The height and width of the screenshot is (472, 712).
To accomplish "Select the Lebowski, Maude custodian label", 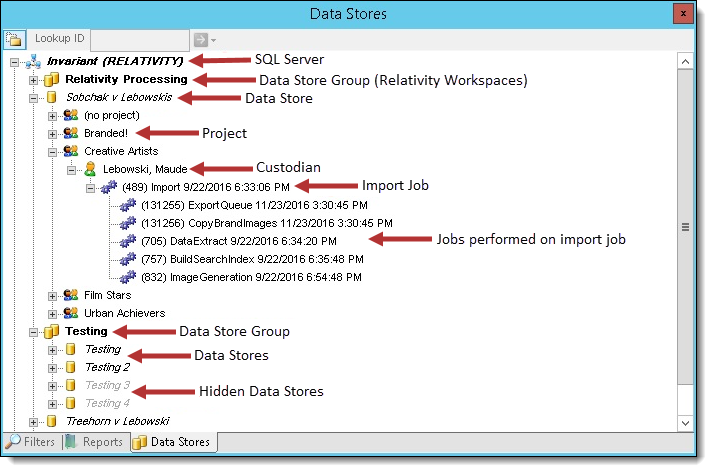I will click(145, 169).
